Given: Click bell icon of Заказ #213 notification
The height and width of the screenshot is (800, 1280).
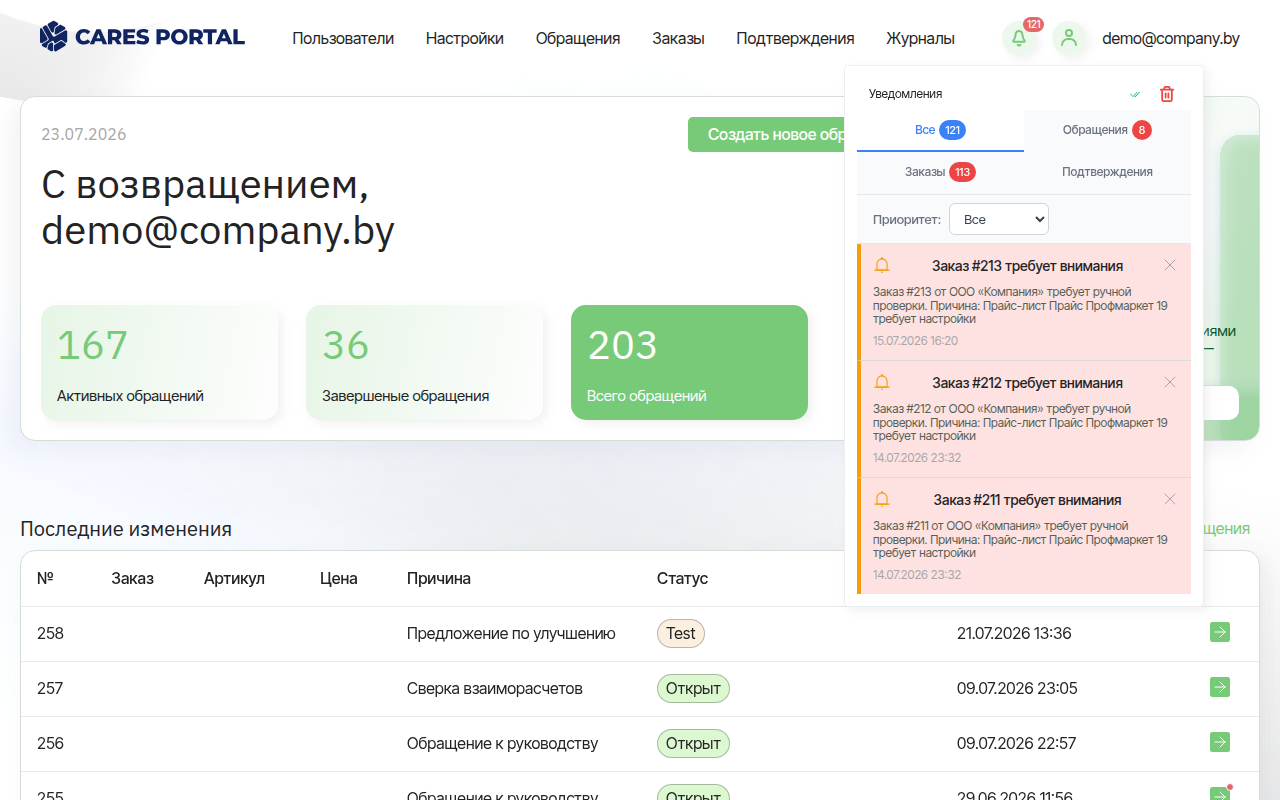Looking at the screenshot, I should click(x=882, y=265).
